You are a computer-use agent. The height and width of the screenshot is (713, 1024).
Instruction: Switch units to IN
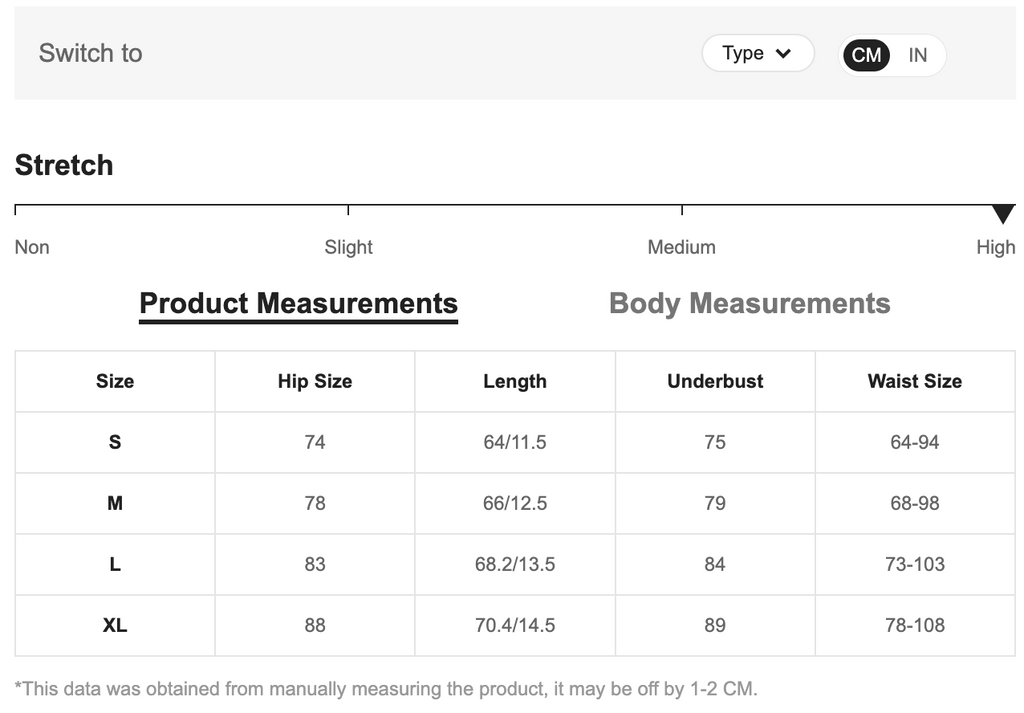pyautogui.click(x=917, y=55)
